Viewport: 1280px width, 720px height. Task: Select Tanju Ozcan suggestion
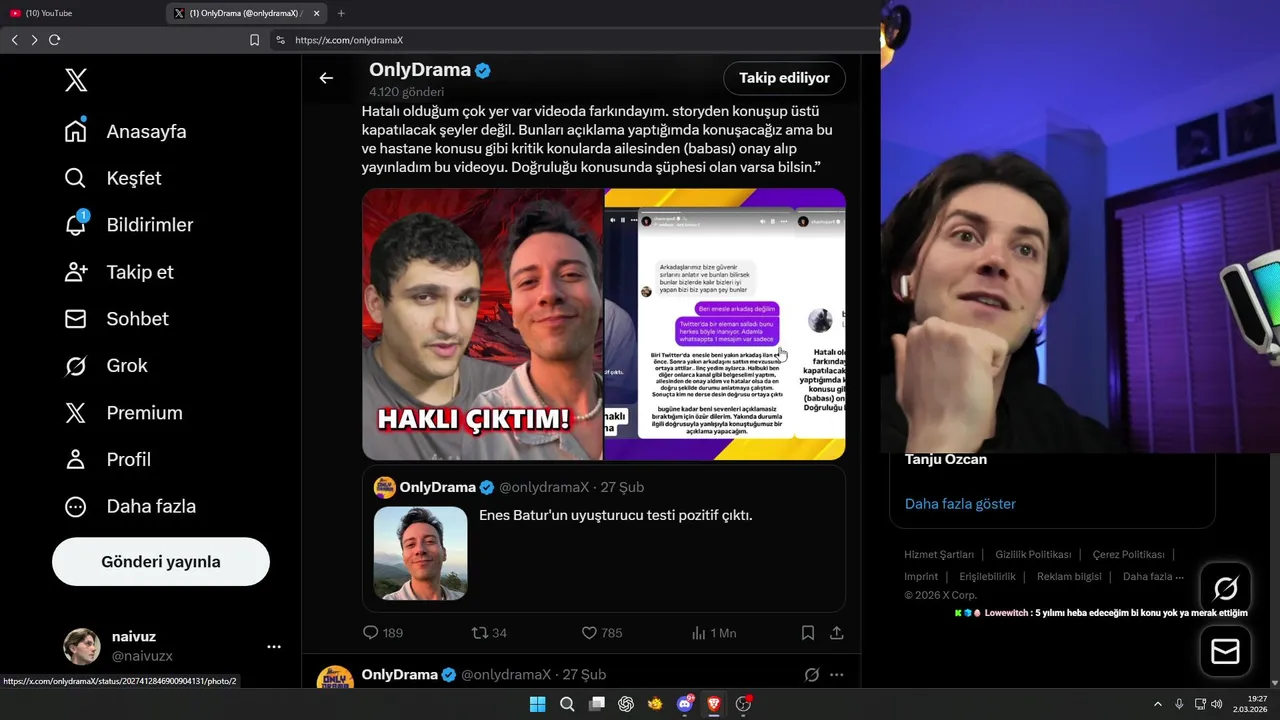[x=946, y=460]
